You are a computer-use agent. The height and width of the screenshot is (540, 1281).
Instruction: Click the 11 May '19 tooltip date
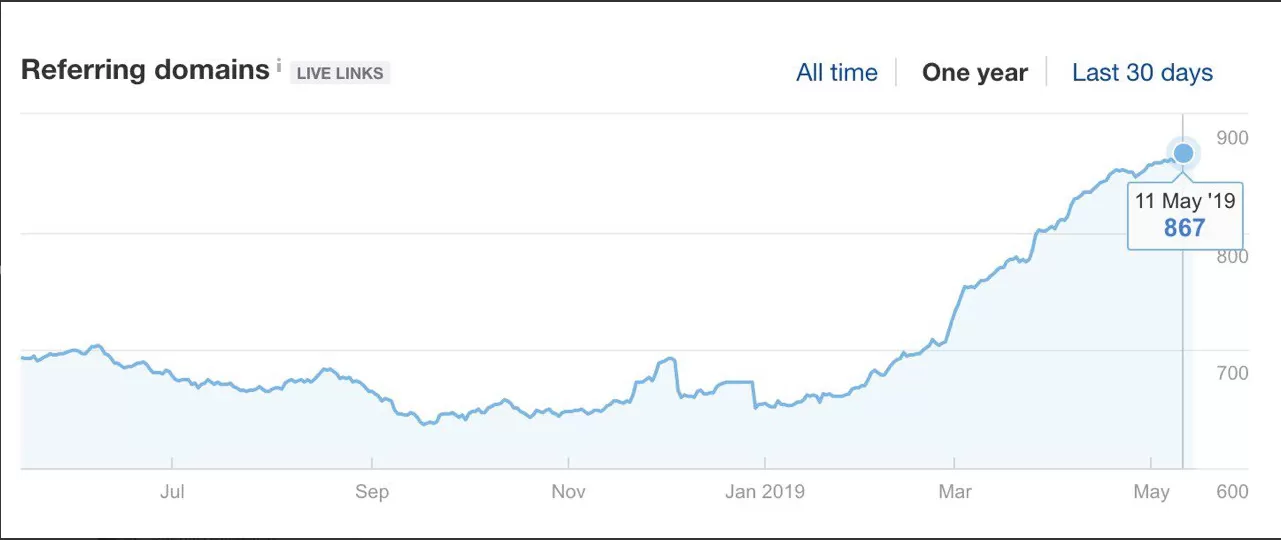tap(1185, 201)
